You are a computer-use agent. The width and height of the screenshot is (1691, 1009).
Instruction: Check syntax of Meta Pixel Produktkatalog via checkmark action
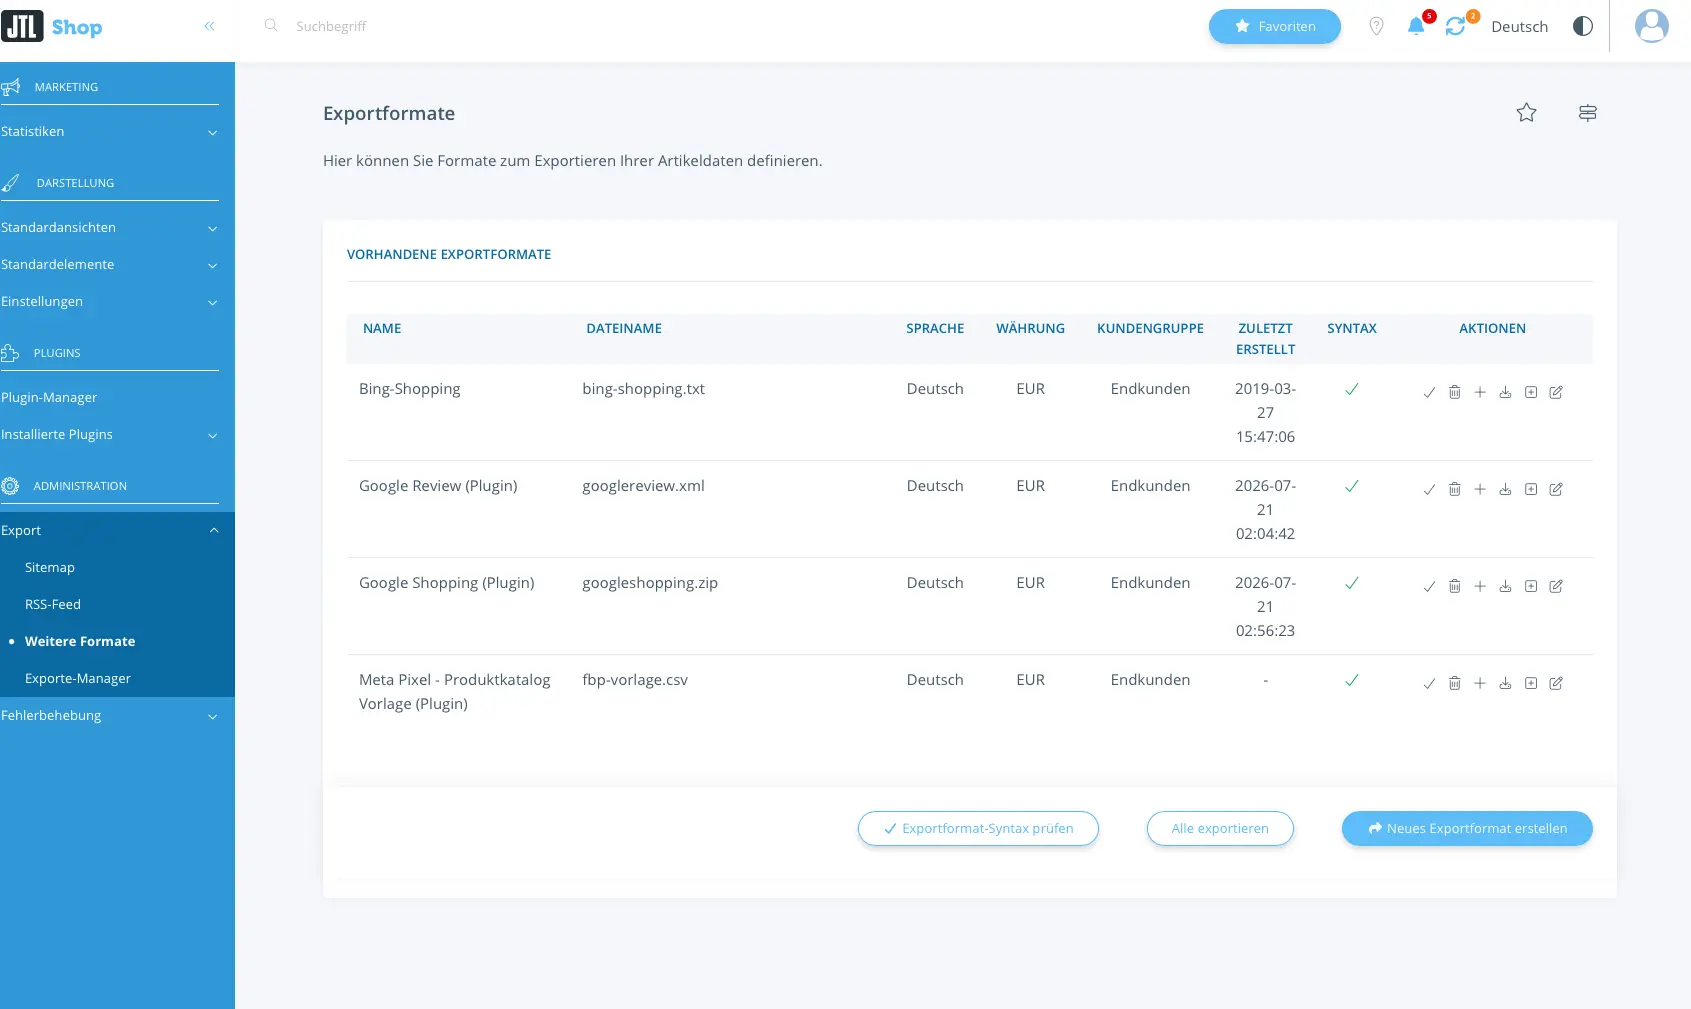tap(1429, 683)
